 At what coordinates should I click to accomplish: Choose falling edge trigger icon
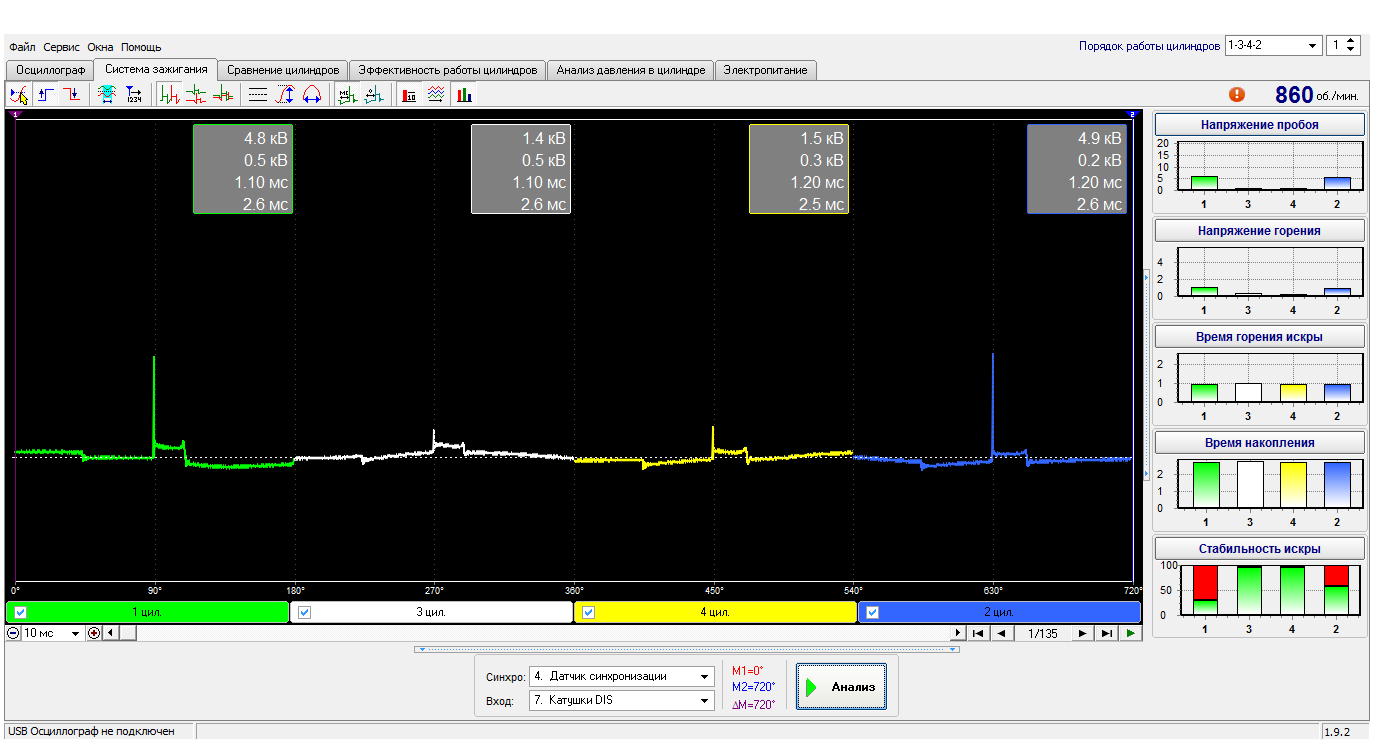[72, 95]
